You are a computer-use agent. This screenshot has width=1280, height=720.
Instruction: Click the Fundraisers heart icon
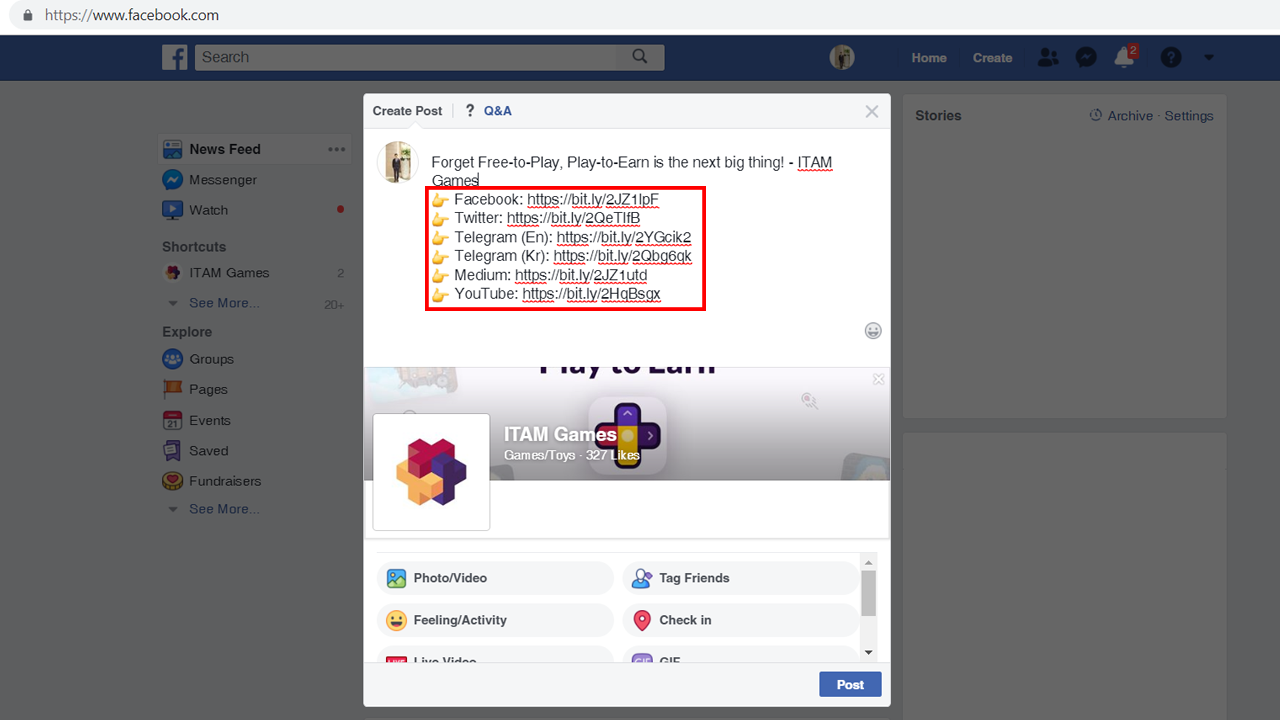[172, 481]
